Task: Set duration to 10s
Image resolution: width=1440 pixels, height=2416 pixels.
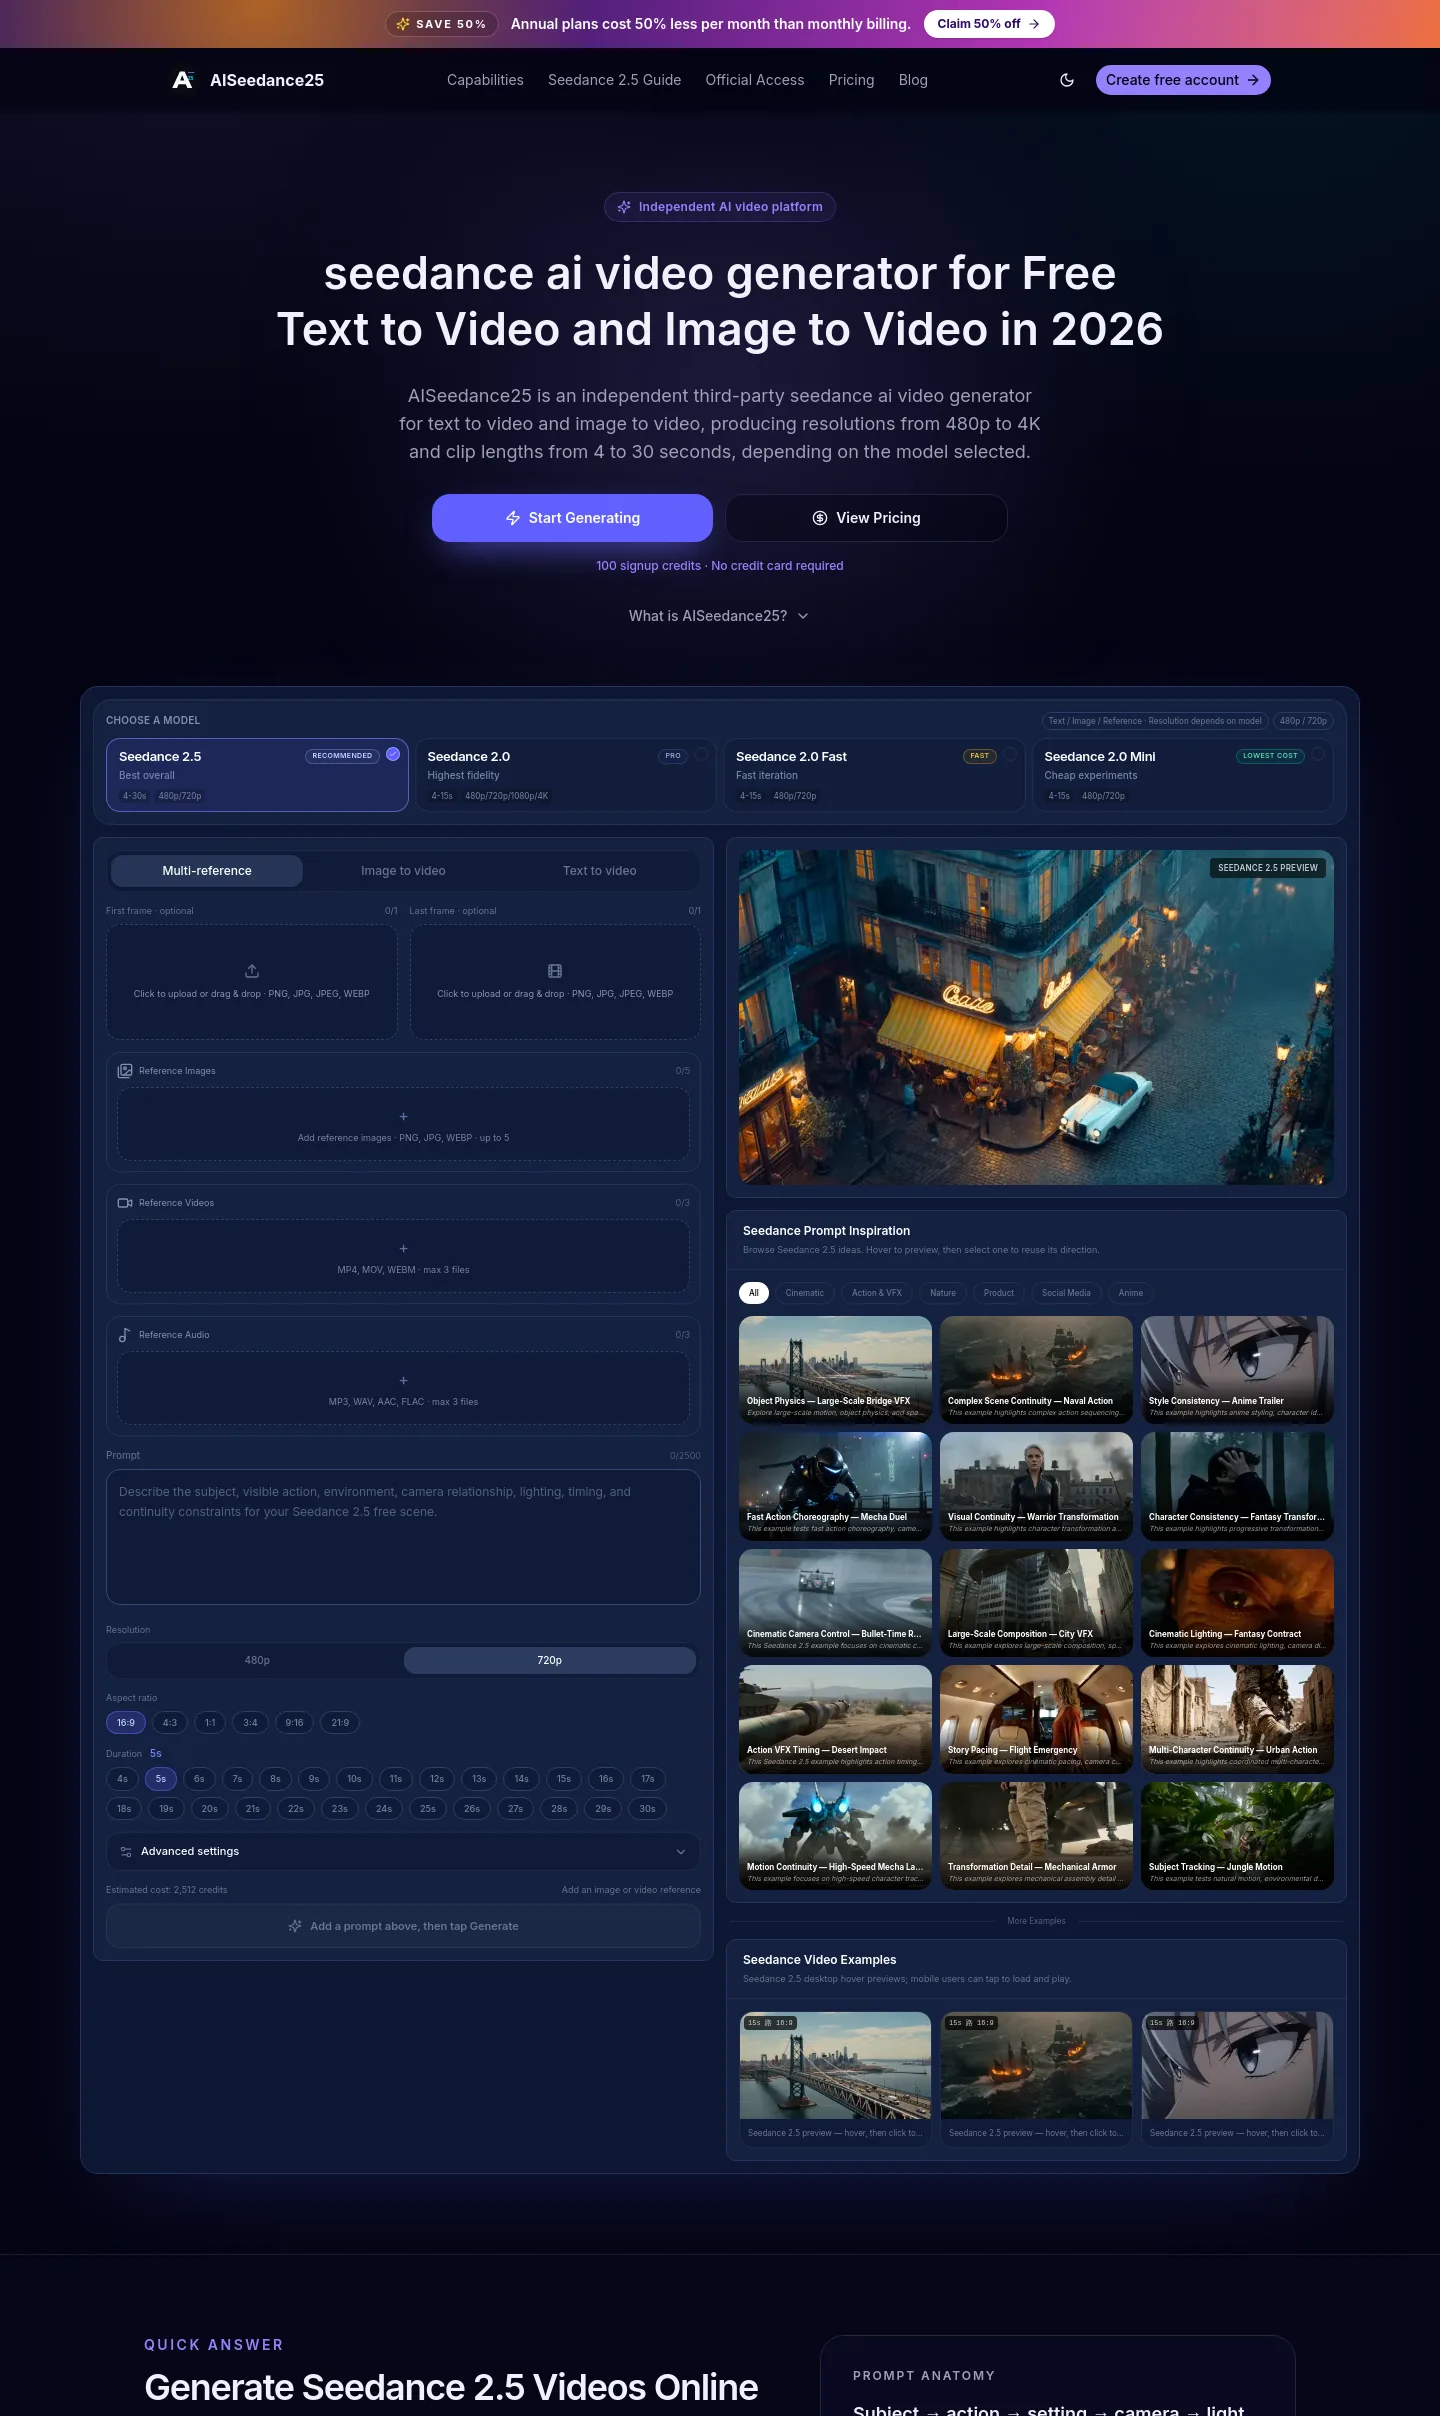Action: tap(354, 1779)
